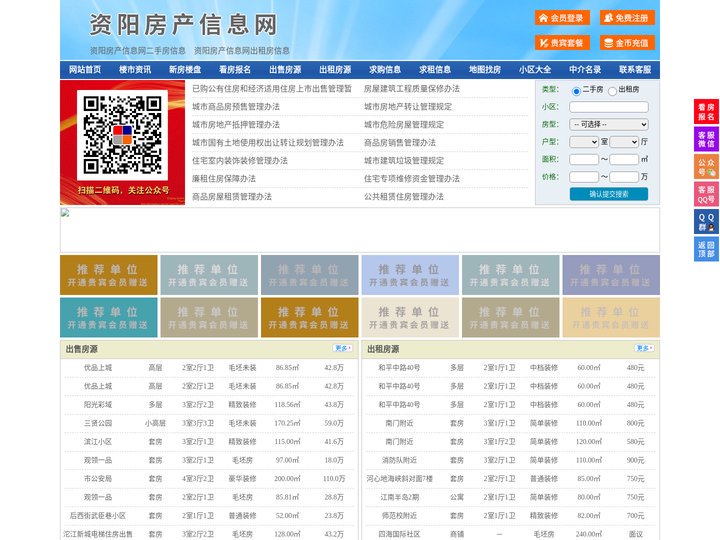Click the 确认提交搜索 search button

coord(609,194)
